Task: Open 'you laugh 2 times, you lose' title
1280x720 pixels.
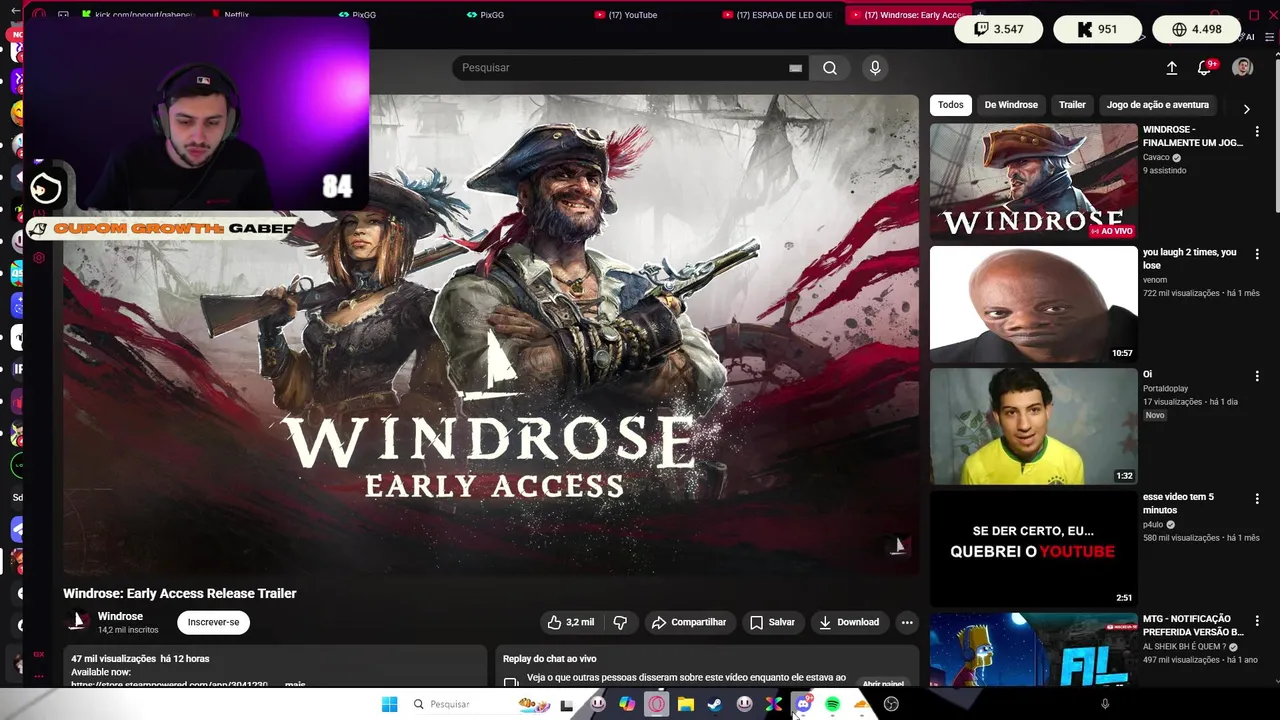Action: (1190, 259)
